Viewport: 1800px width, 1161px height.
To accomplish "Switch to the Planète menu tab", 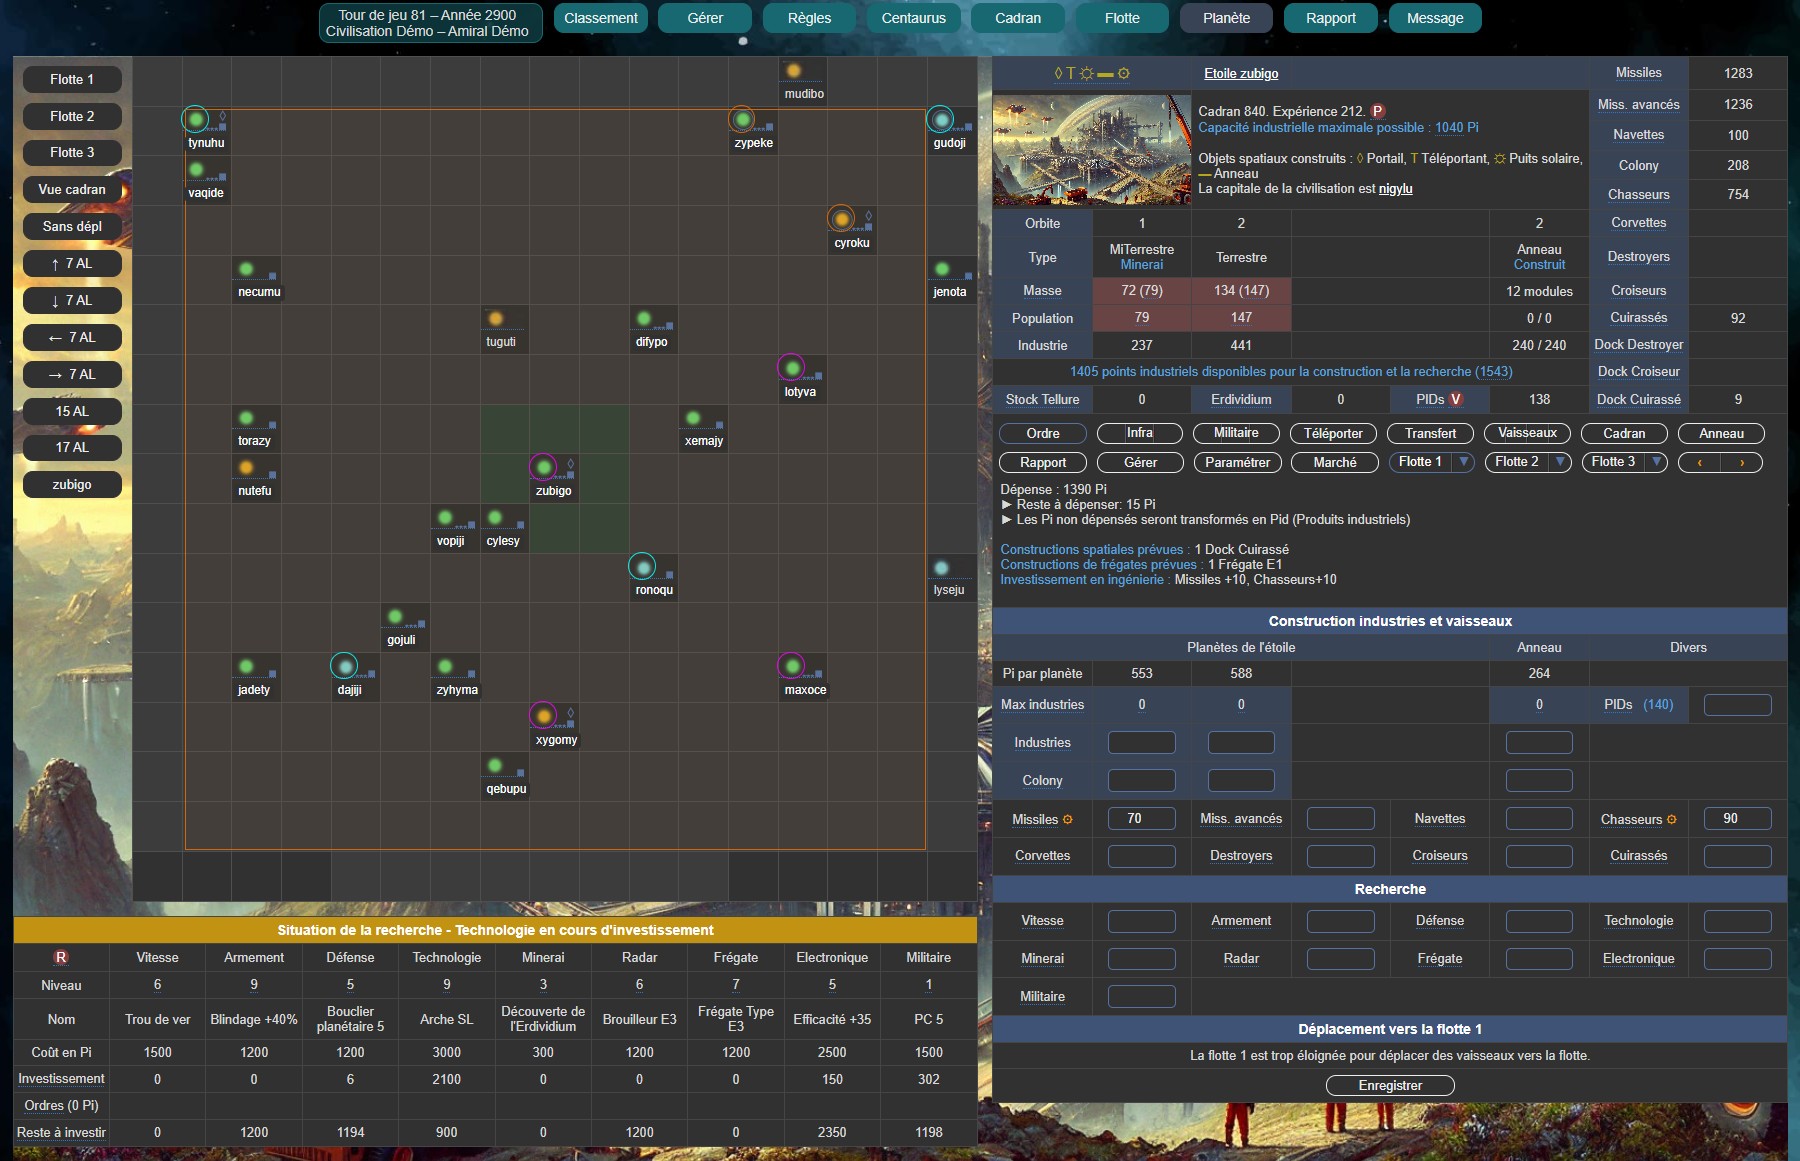I will click(x=1227, y=18).
